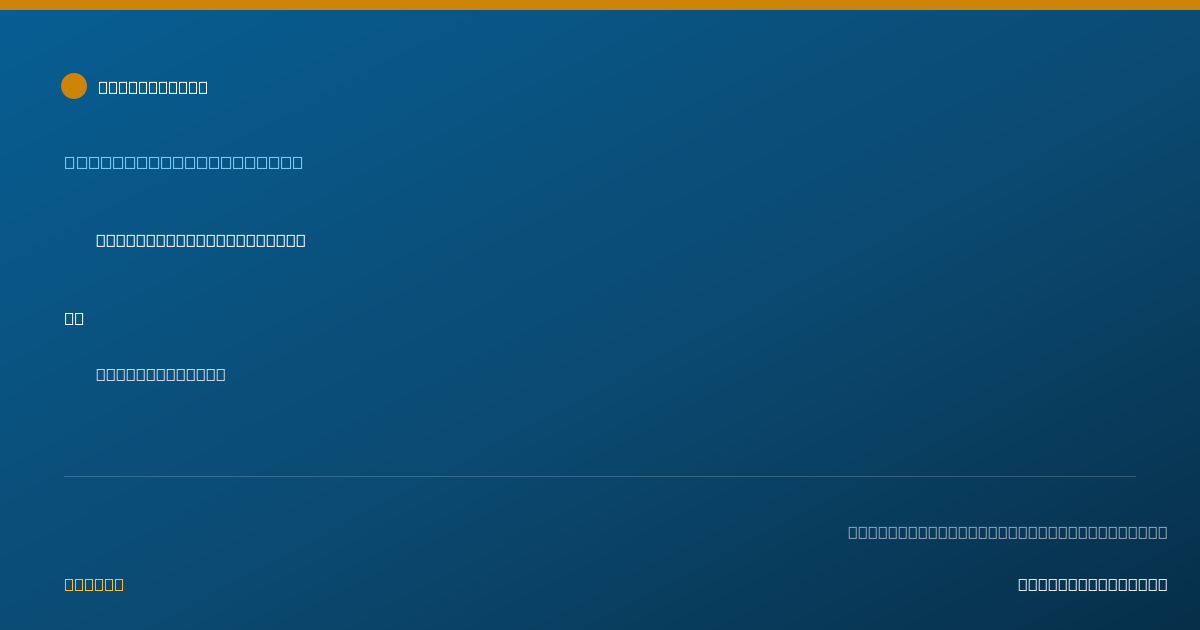Click the orange footer text link
Viewport: 1200px width, 630px height.
pyautogui.click(x=94, y=584)
